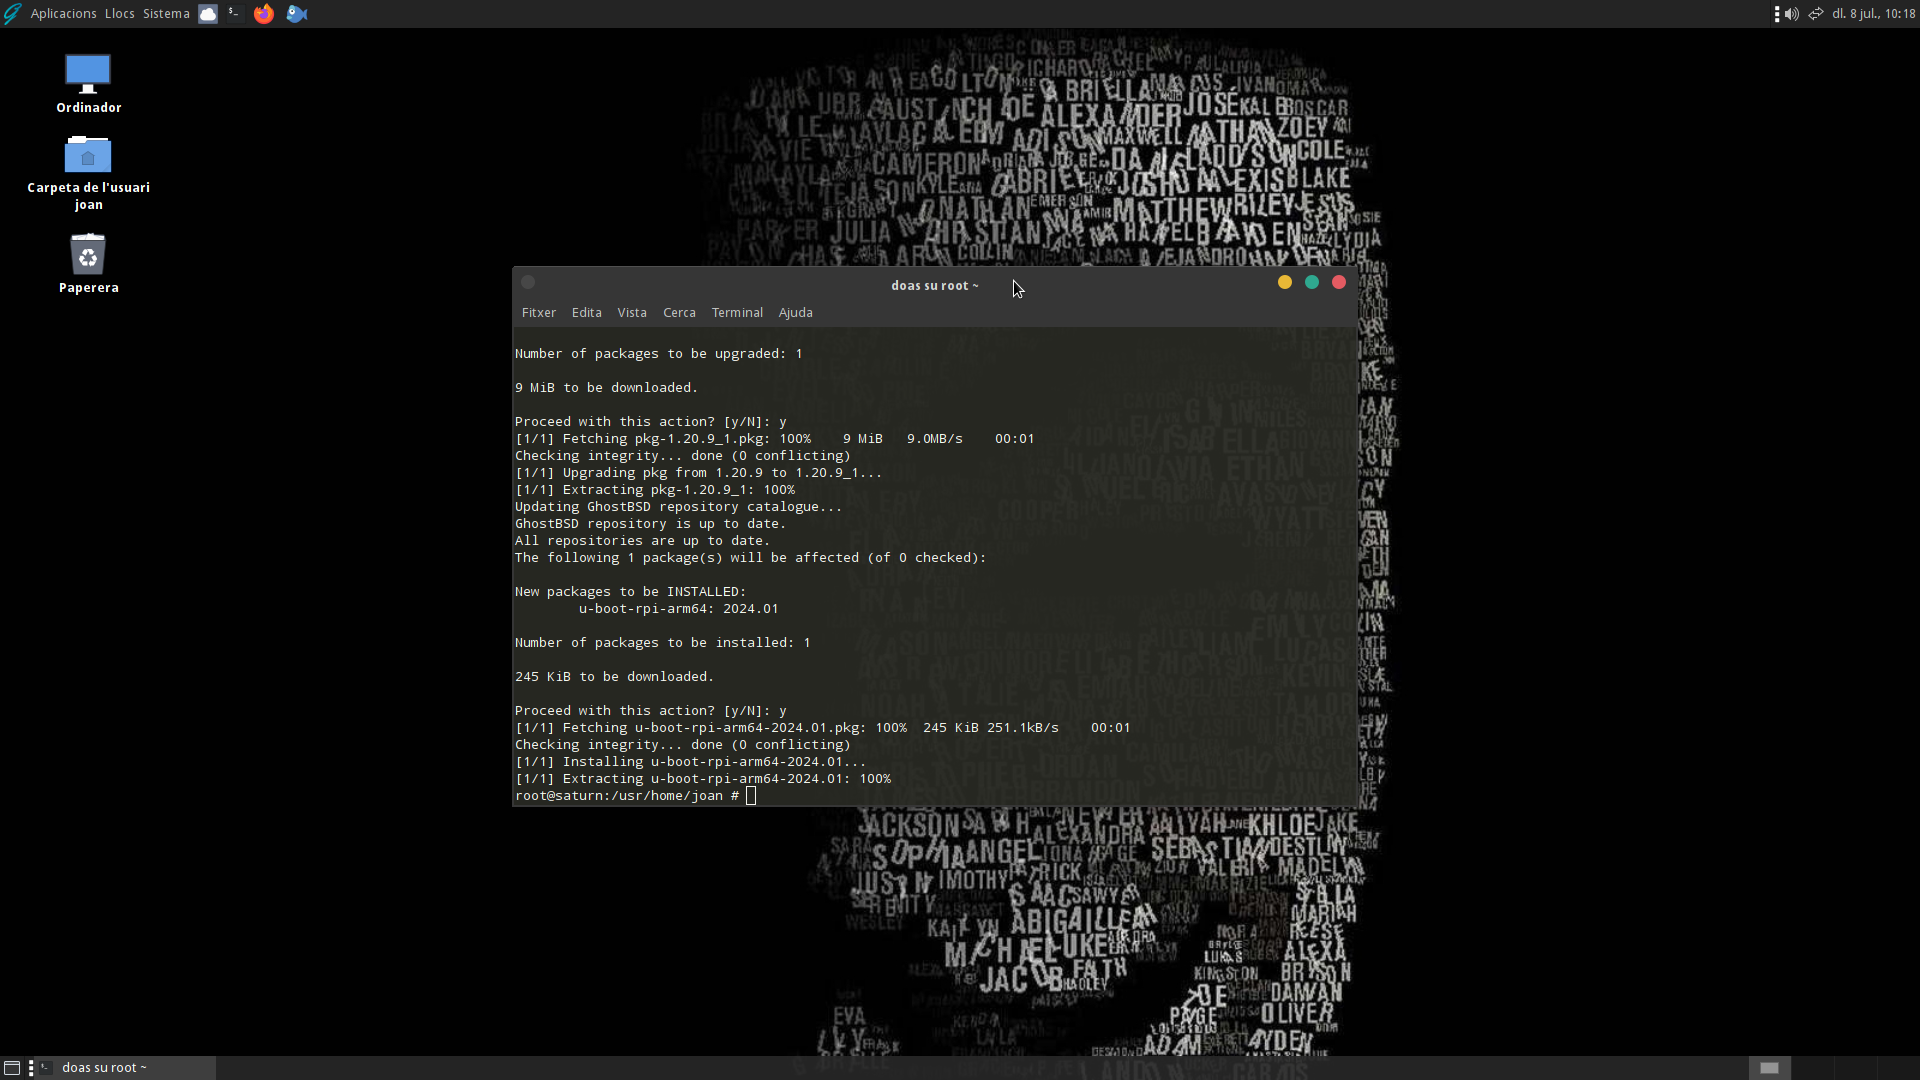Image resolution: width=1920 pixels, height=1080 pixels.
Task: Click the window menu dot in terminal titlebar
Action: (528, 283)
